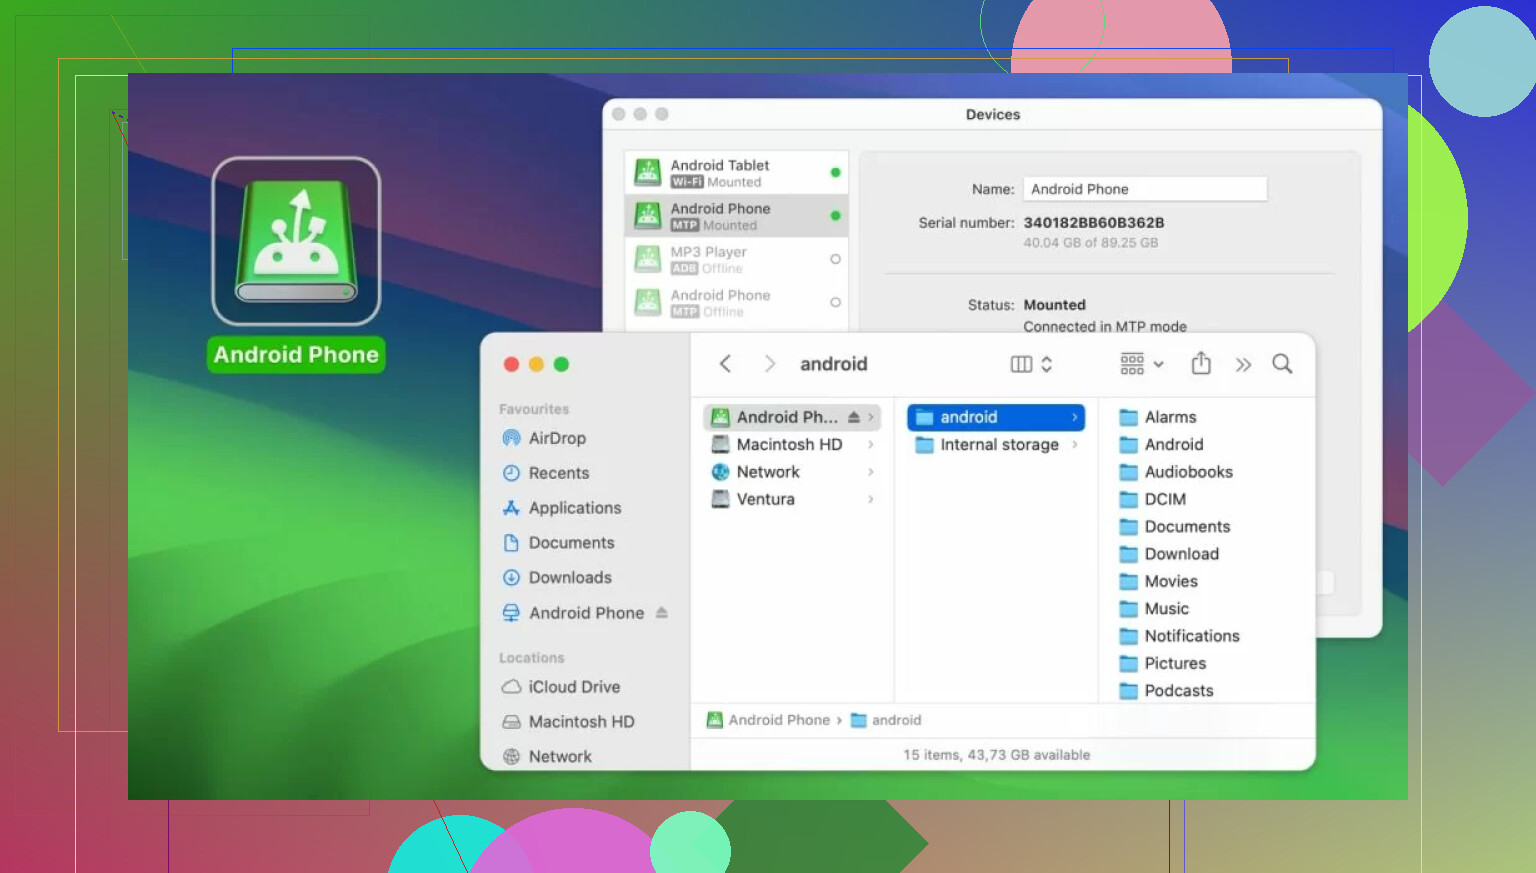Eject Android Ph... in first column

pyautogui.click(x=854, y=417)
